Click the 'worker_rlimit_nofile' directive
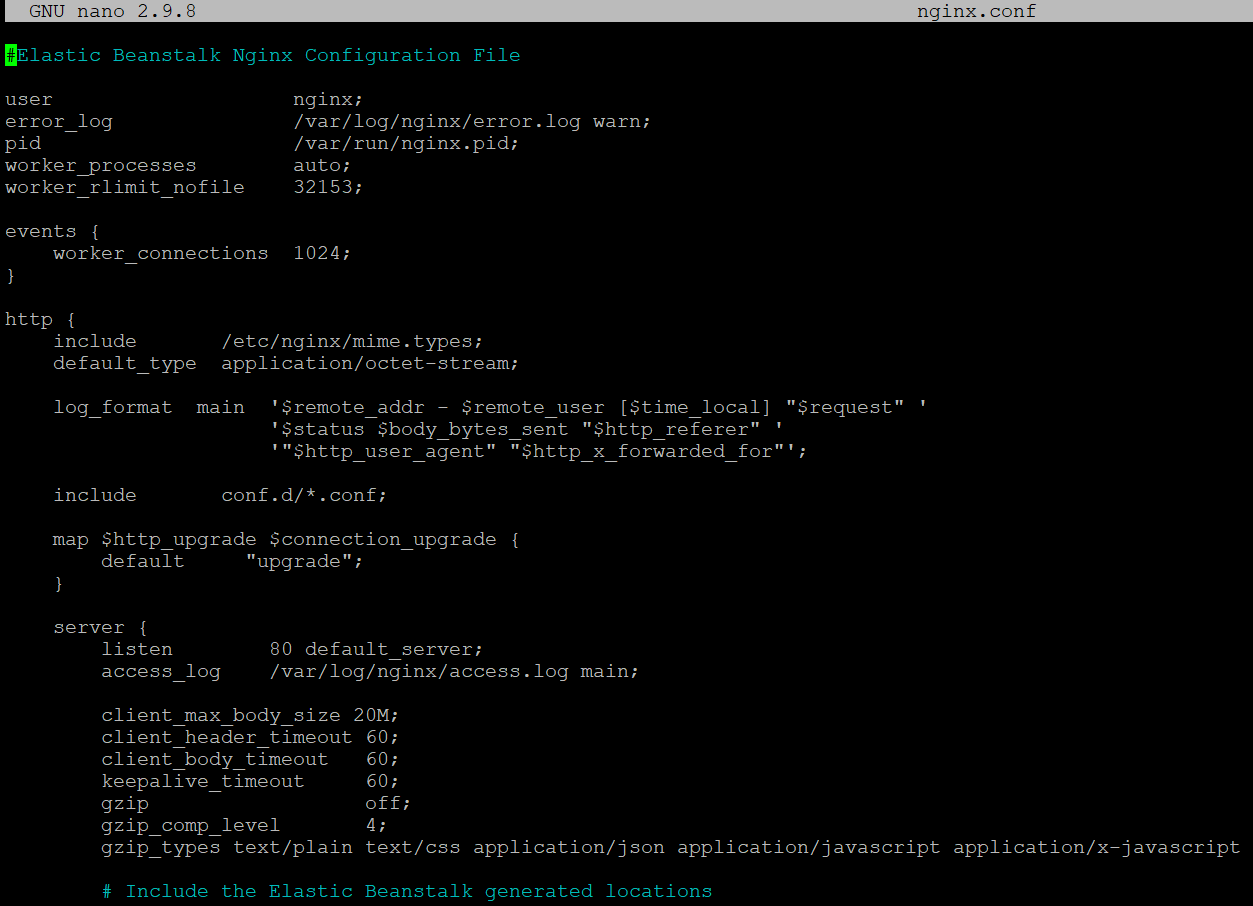This screenshot has width=1253, height=906. click(x=125, y=187)
